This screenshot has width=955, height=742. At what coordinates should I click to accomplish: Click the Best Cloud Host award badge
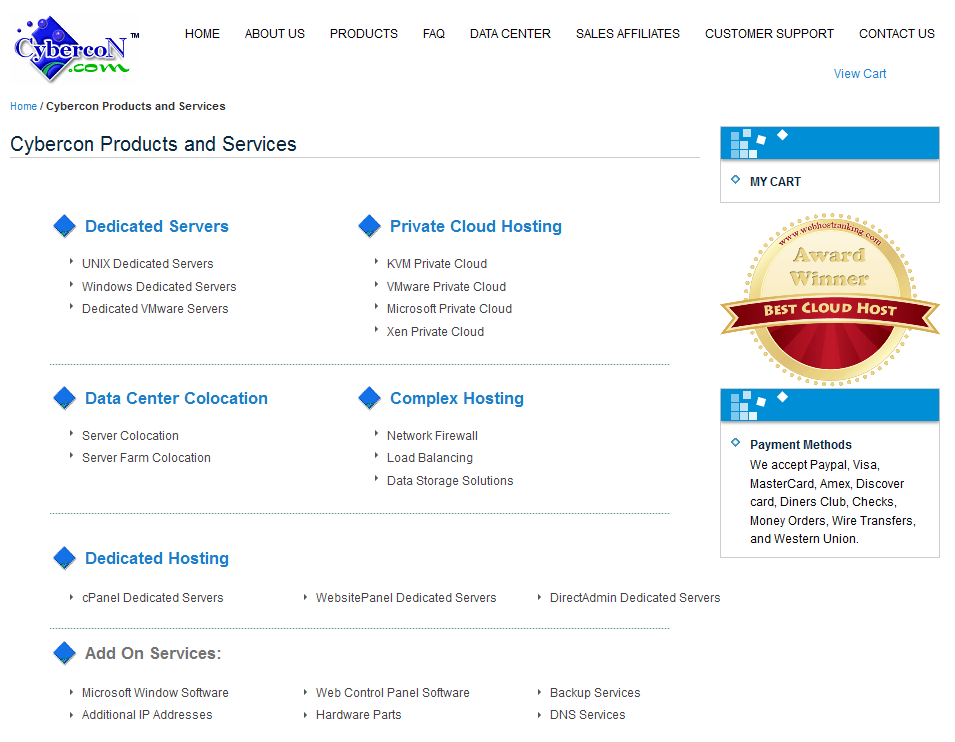point(829,299)
